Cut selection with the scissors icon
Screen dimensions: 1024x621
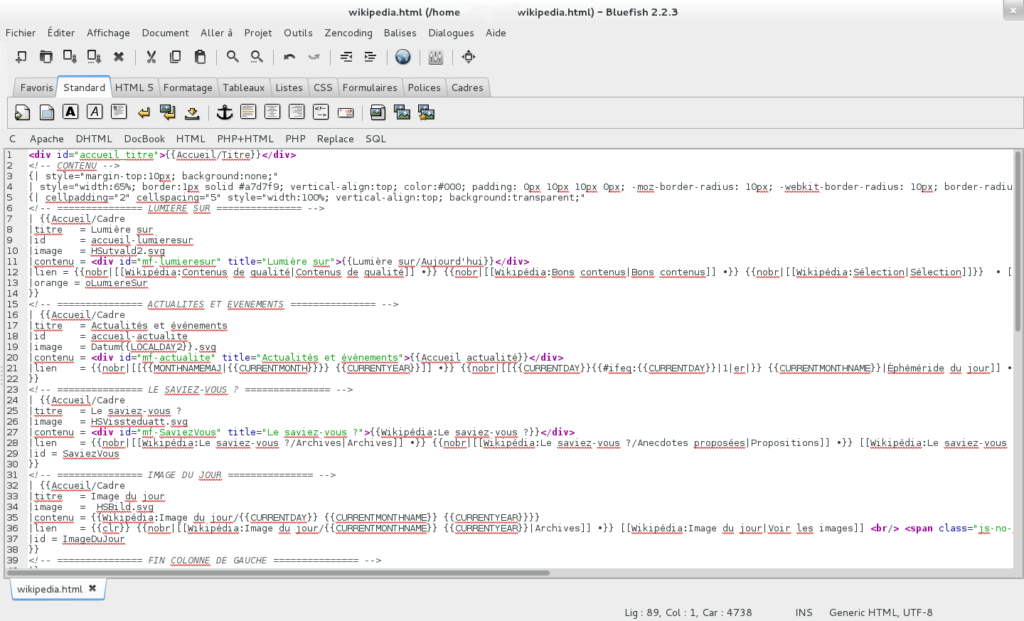click(x=150, y=57)
